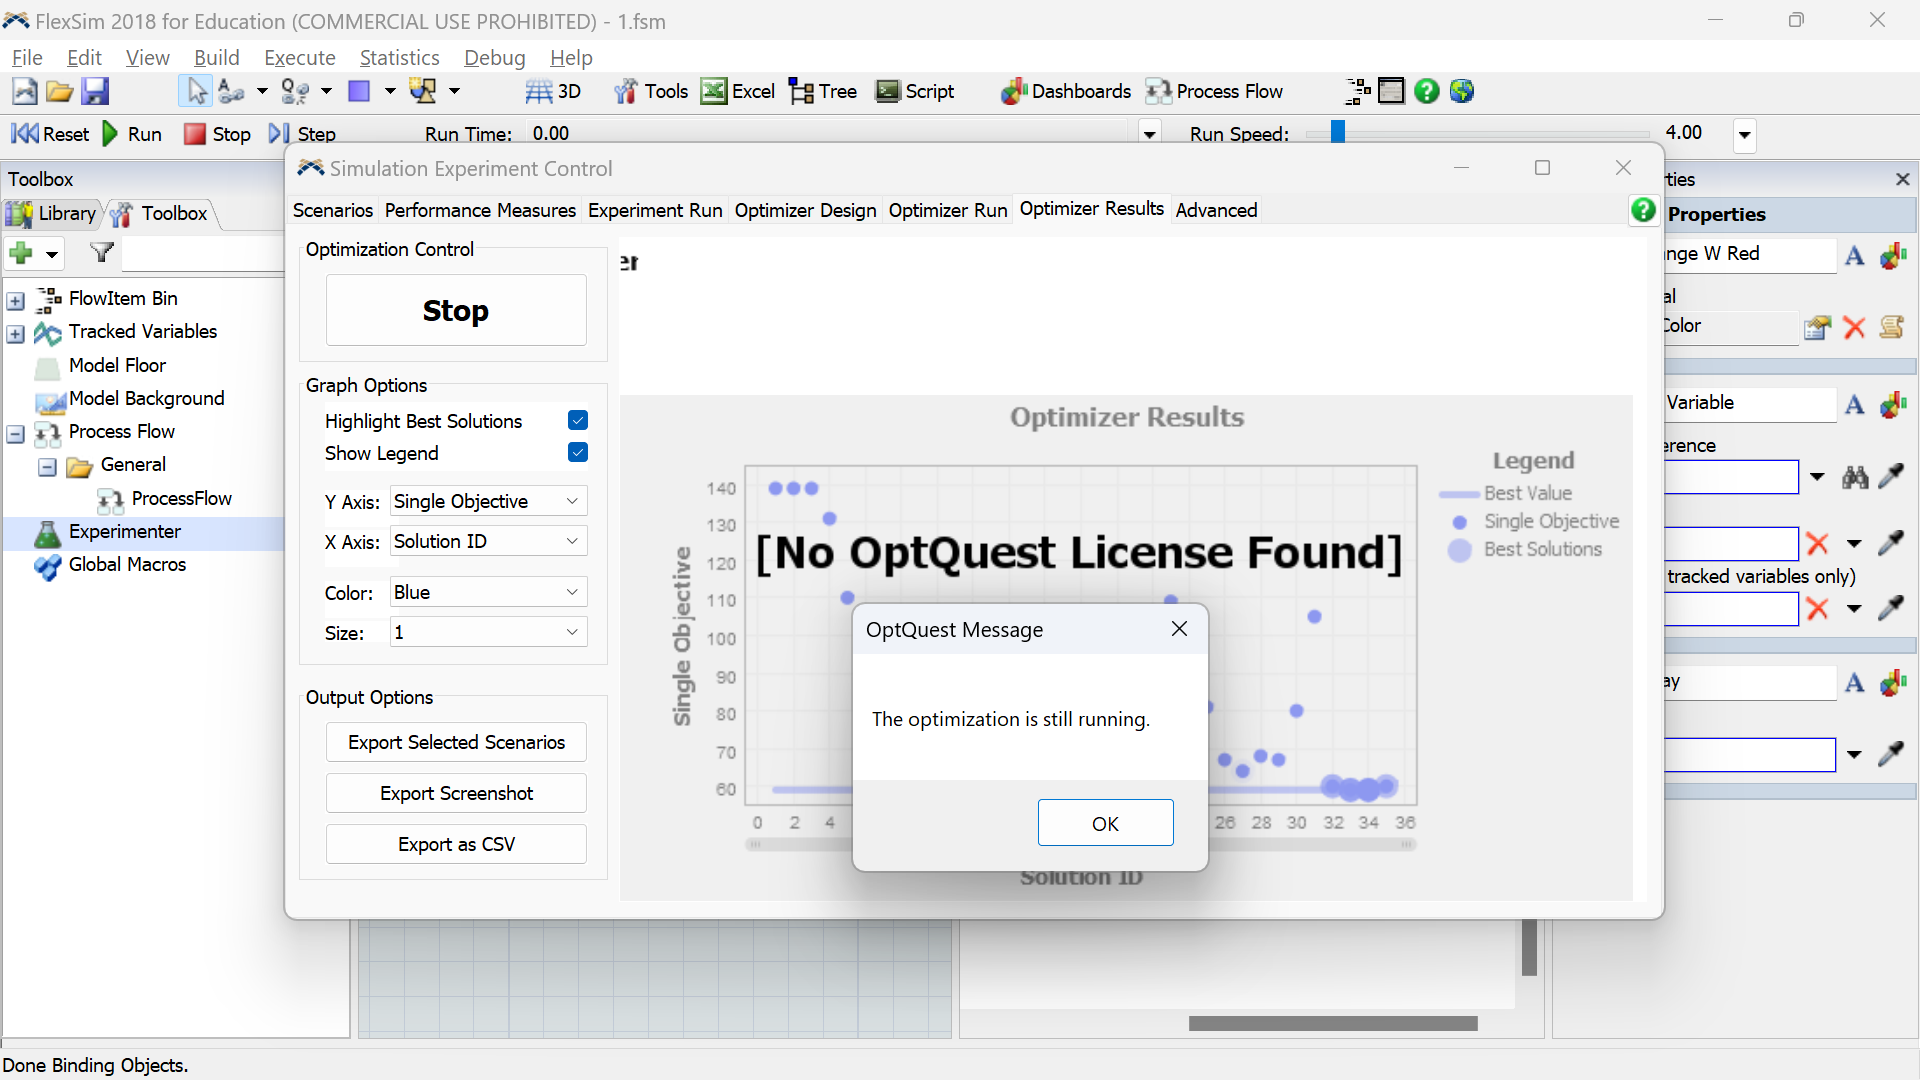Click the Save model floppy icon

[95, 91]
